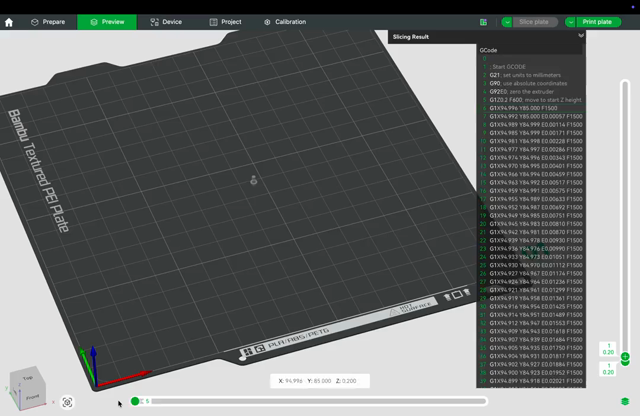Screen dimensions: 640x416
Task: Open the Device tab
Action: tap(166, 22)
